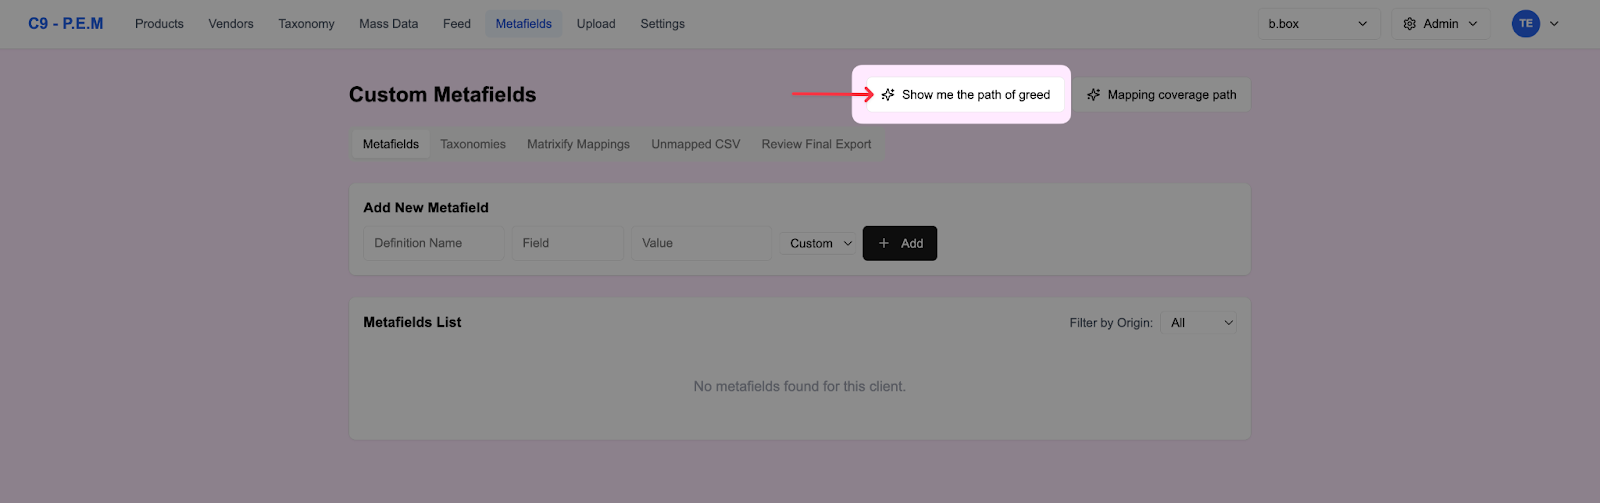Image resolution: width=1600 pixels, height=503 pixels.
Task: Click the gear icon next to Admin
Action: click(1410, 24)
